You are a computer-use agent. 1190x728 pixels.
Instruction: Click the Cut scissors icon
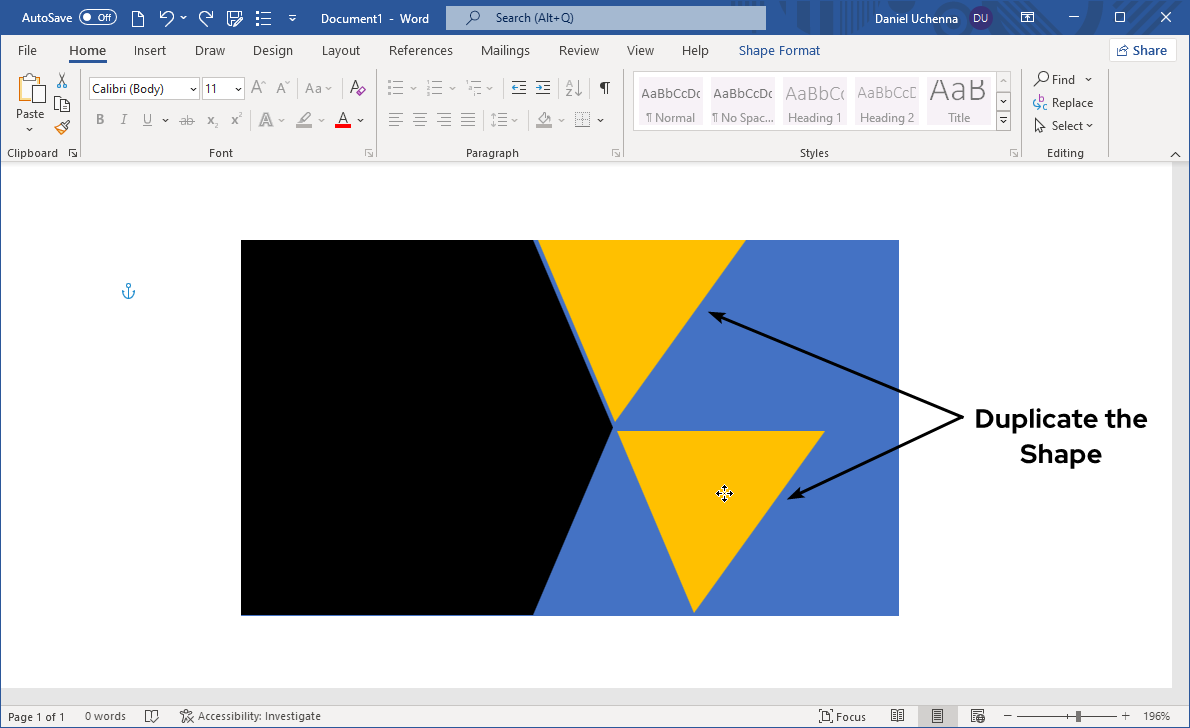[x=62, y=81]
